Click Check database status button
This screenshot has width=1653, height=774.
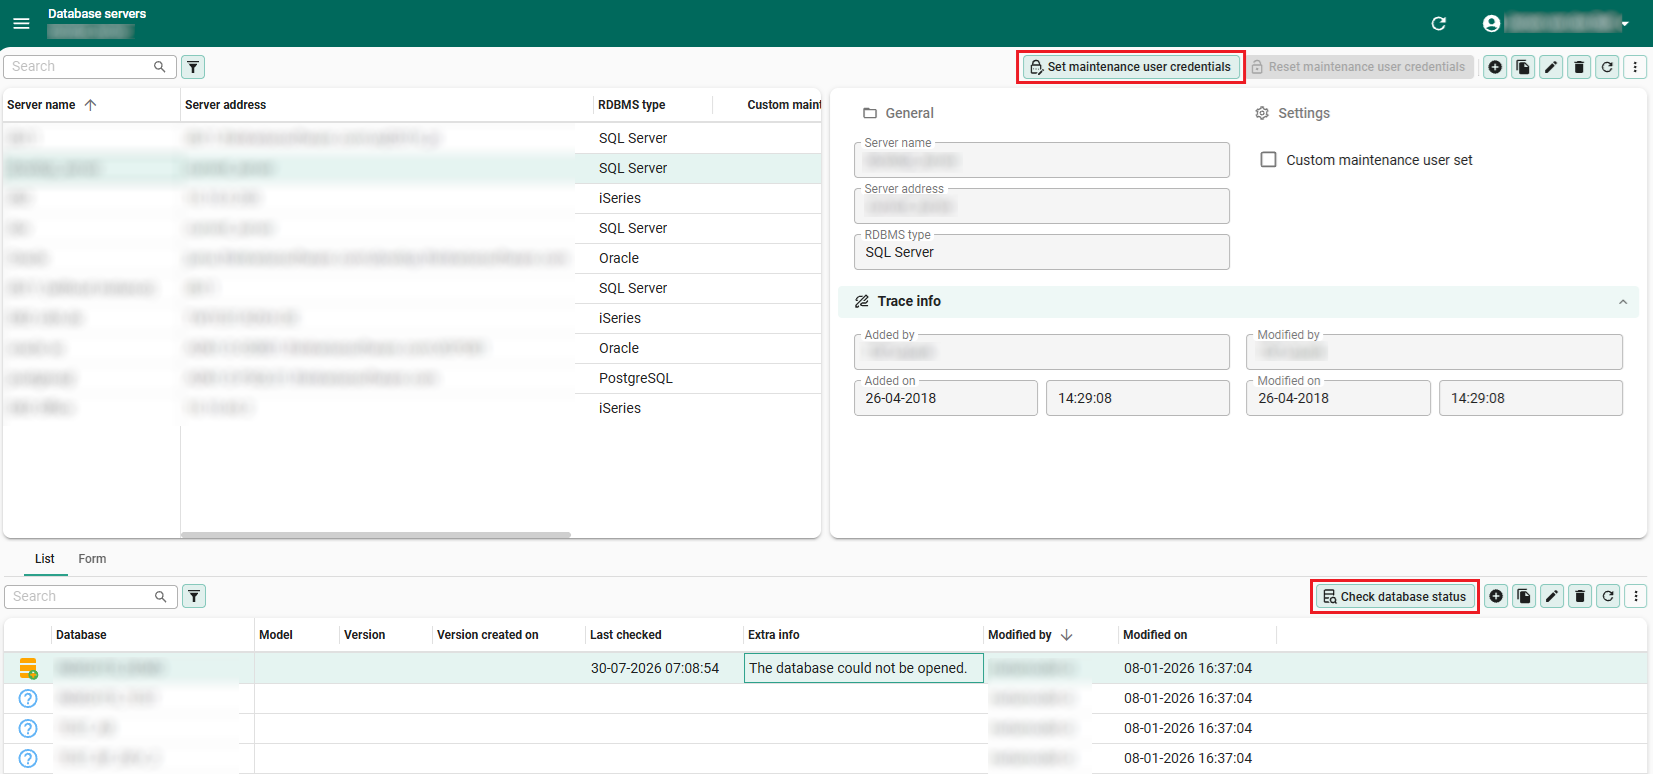(1394, 597)
